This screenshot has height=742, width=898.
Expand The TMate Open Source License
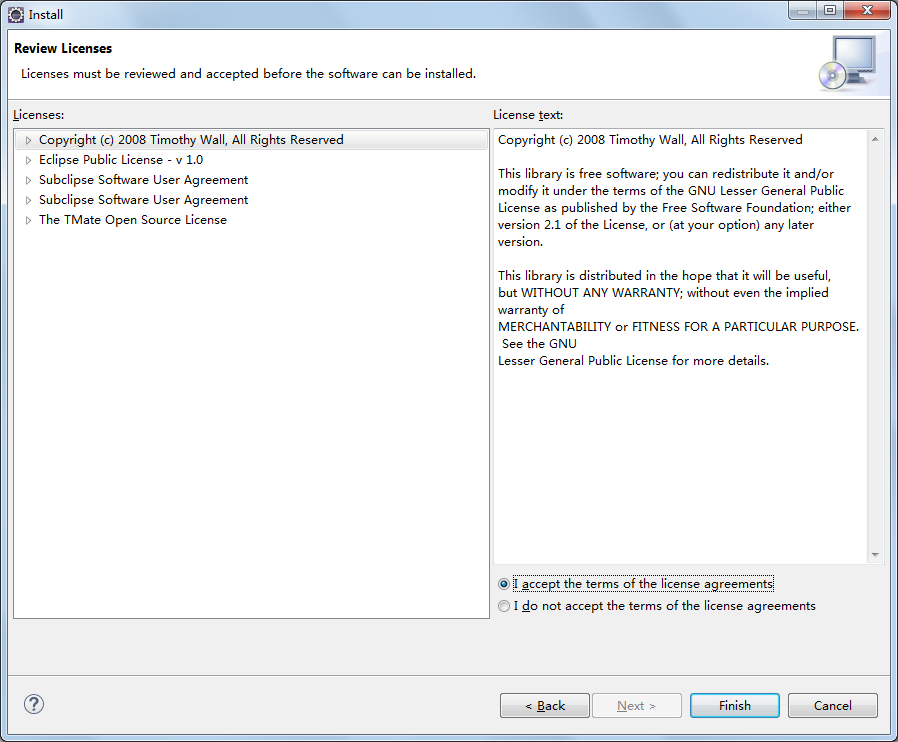(x=28, y=220)
